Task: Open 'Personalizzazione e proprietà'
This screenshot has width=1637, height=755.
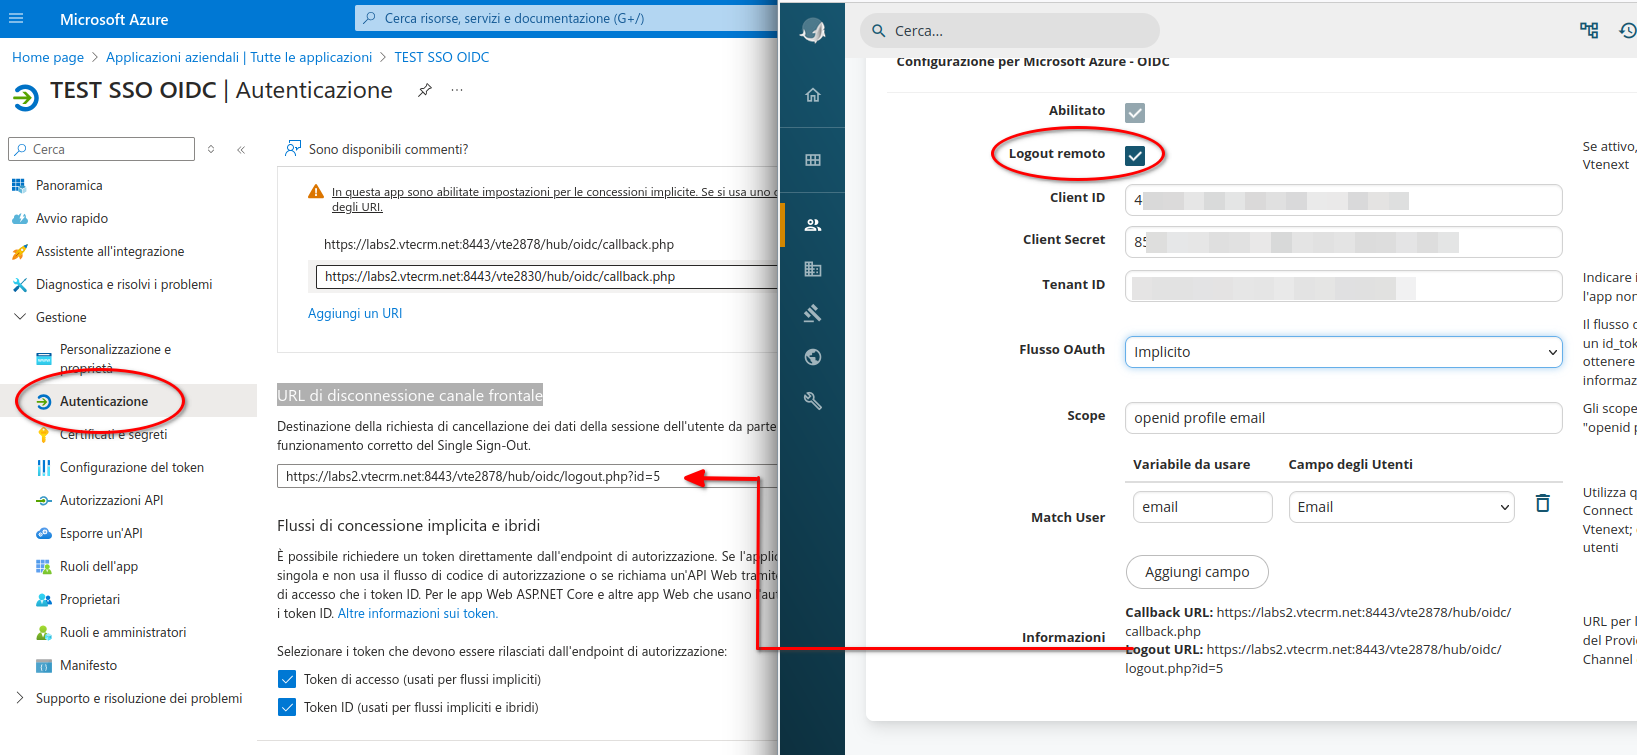Action: click(115, 358)
